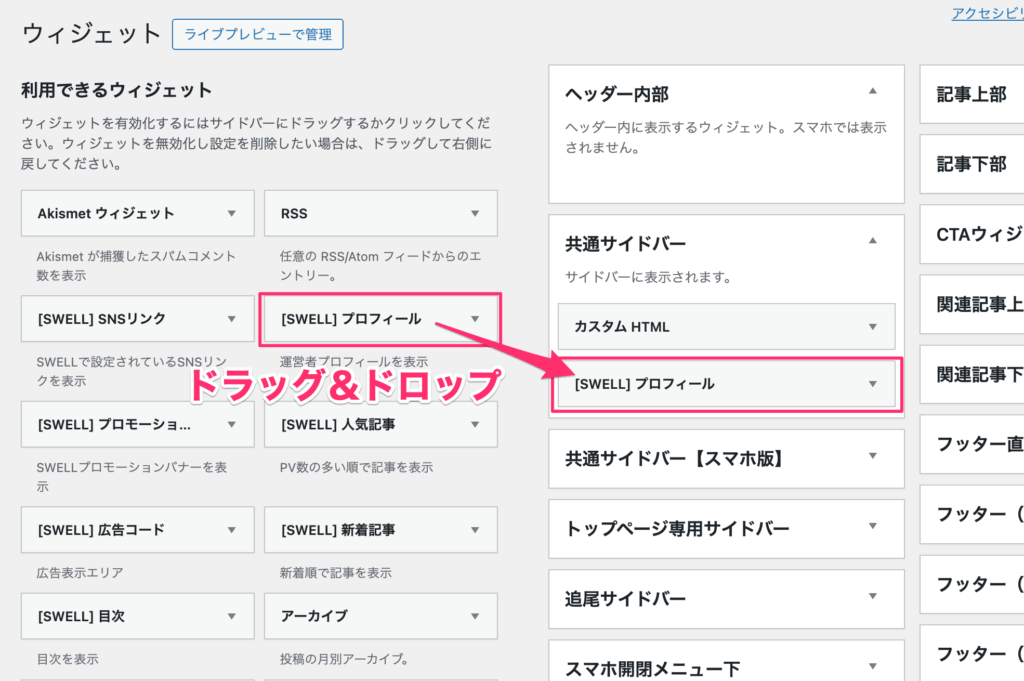Expand the アーカイブ widget arrow

coord(475,616)
